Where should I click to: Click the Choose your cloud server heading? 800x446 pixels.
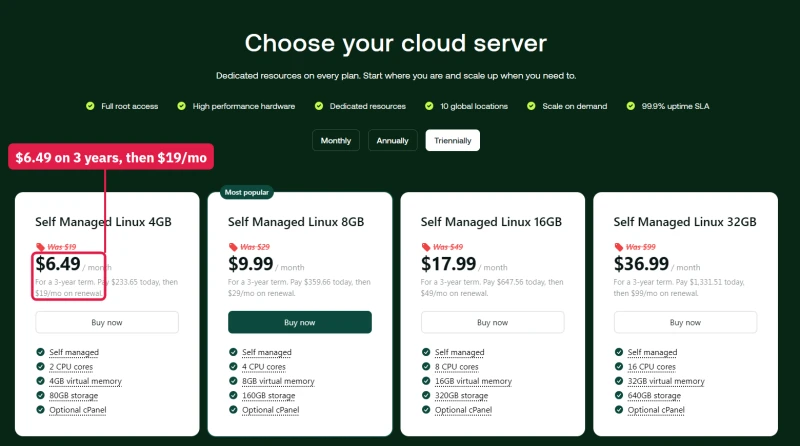[396, 43]
